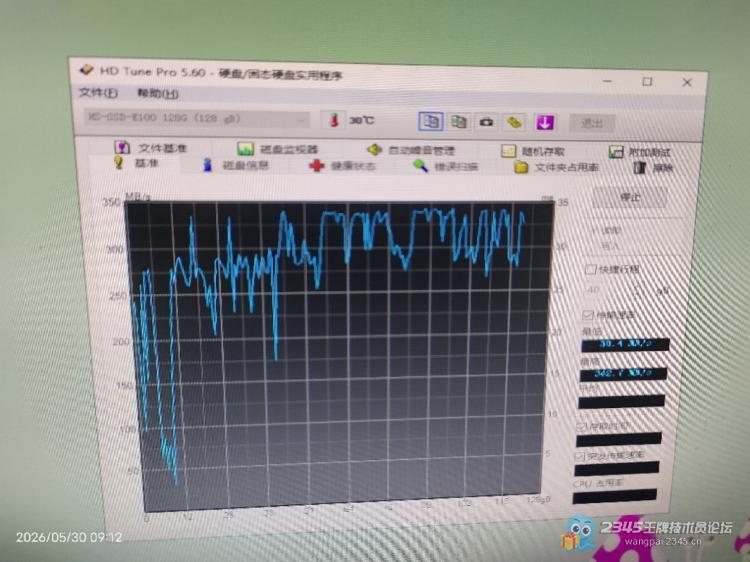Toggle the 快捷行程 checkbox
The image size is (750, 562).
click(x=591, y=269)
